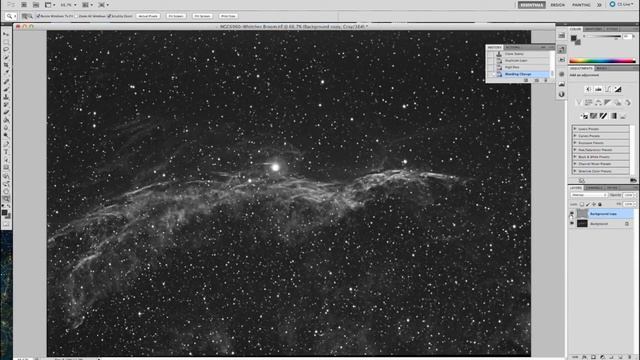
Task: Click the Fit Screen button
Action: coord(176,16)
